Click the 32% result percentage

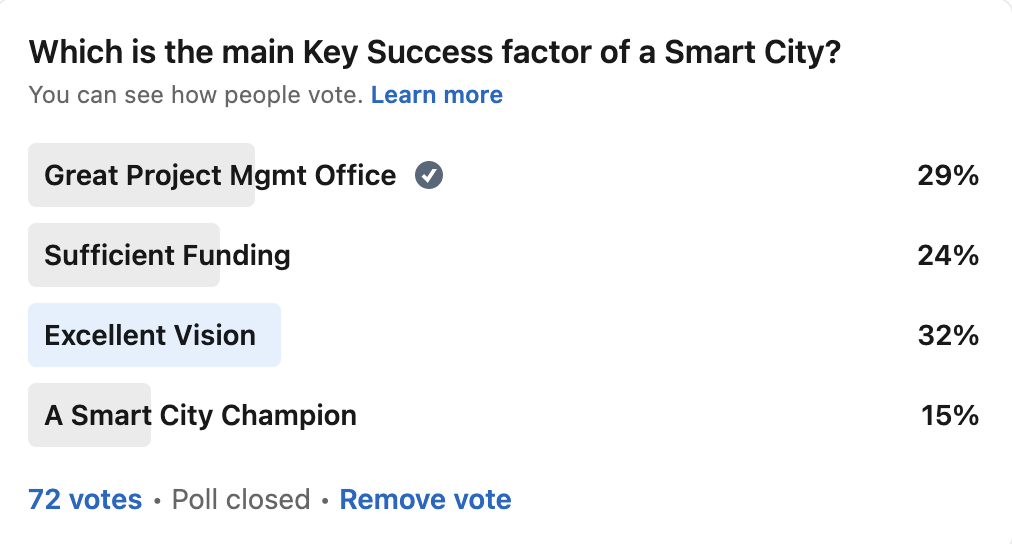[x=947, y=335]
